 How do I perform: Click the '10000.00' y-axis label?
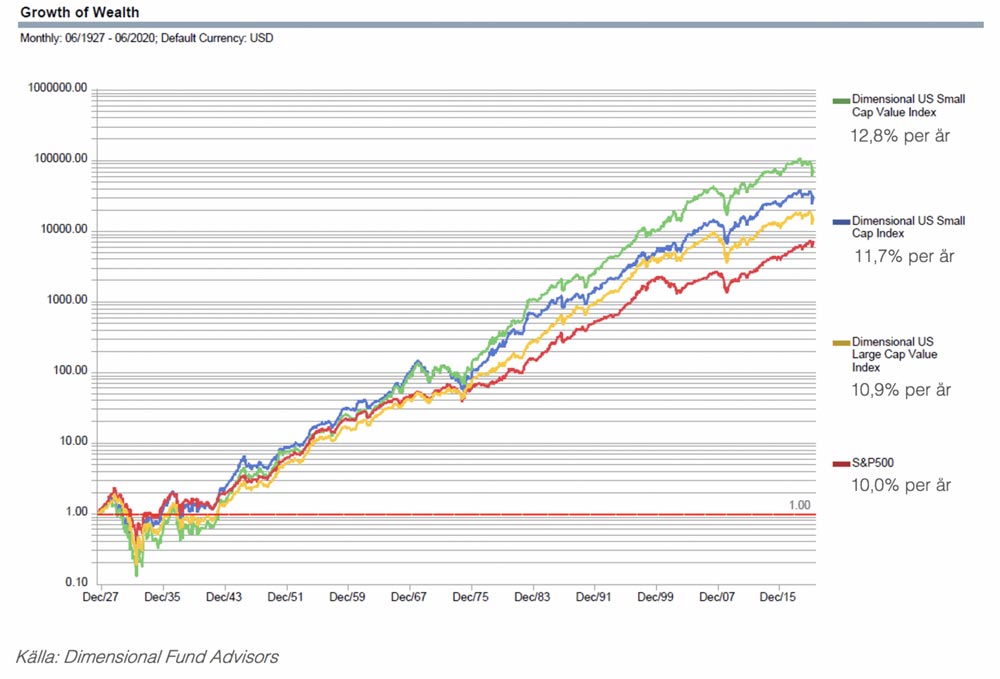click(x=64, y=230)
